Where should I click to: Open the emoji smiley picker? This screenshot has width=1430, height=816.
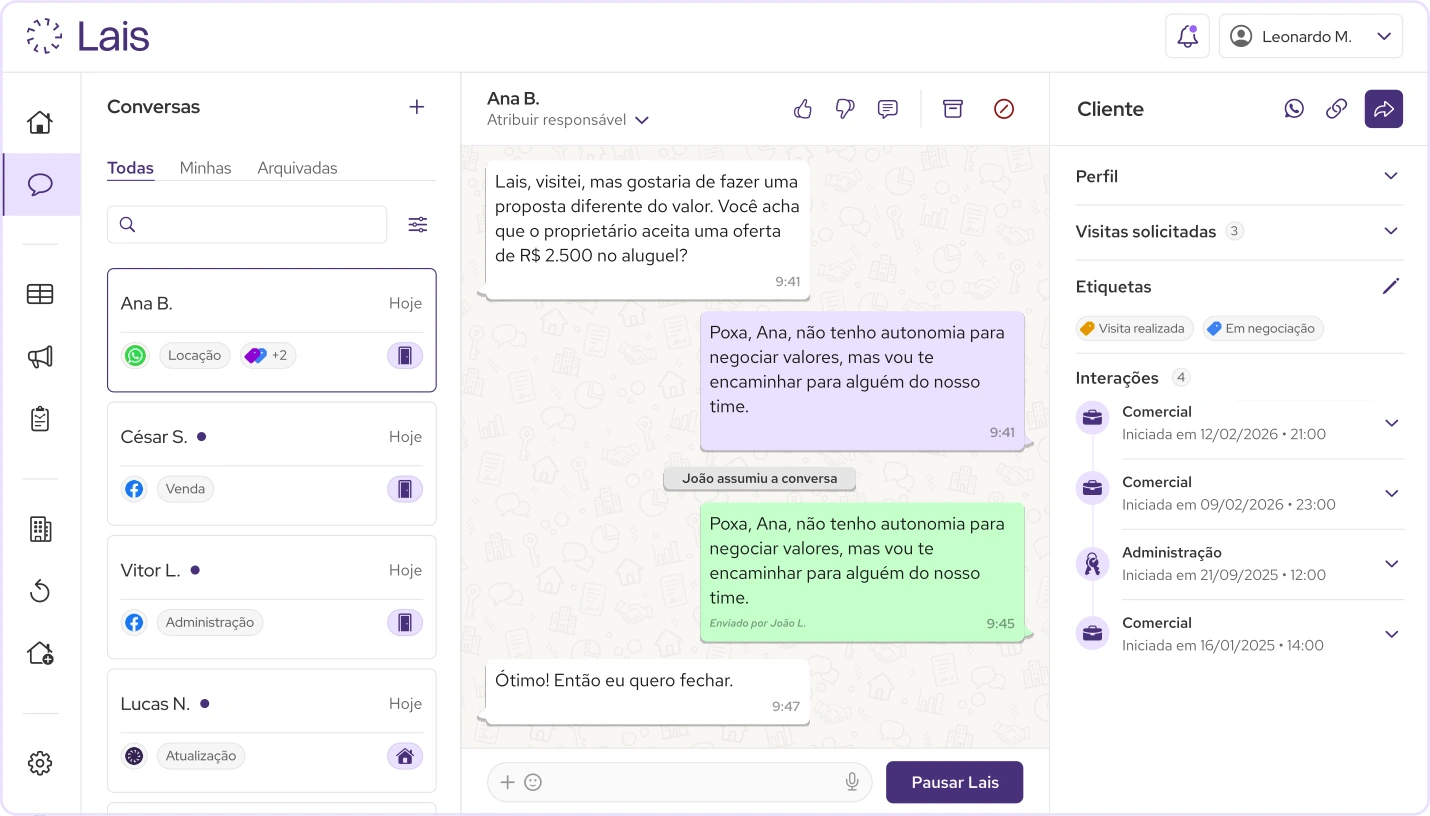pyautogui.click(x=533, y=782)
